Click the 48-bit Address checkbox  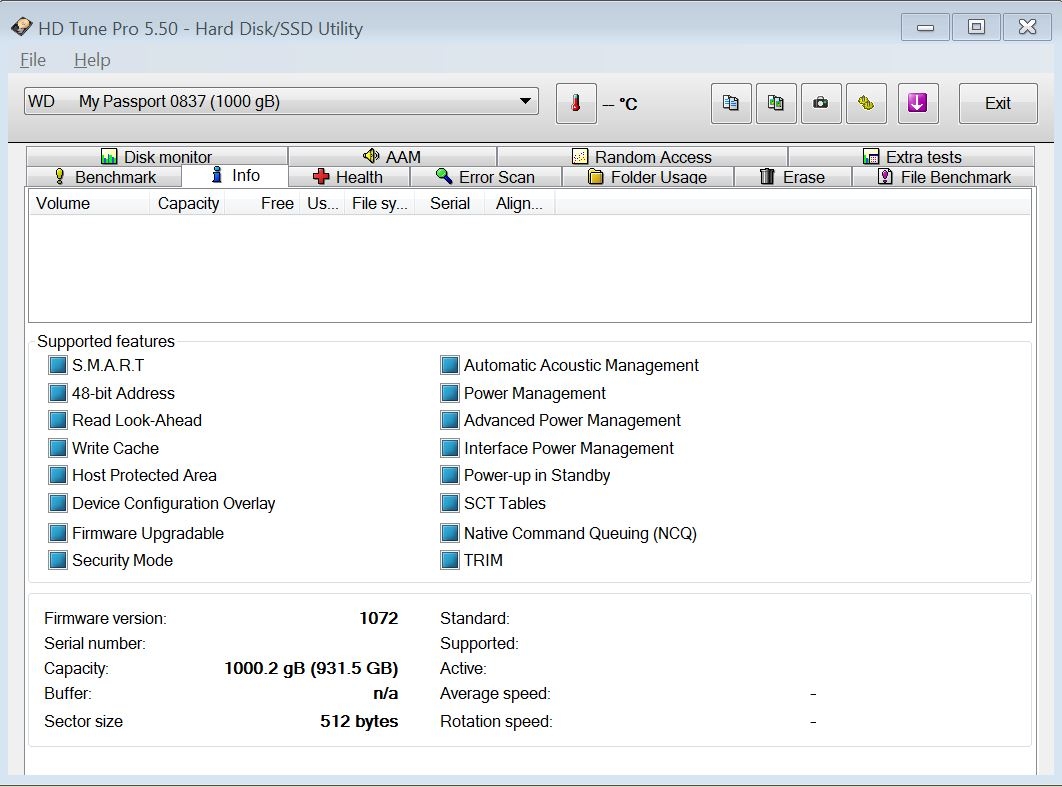coord(58,394)
